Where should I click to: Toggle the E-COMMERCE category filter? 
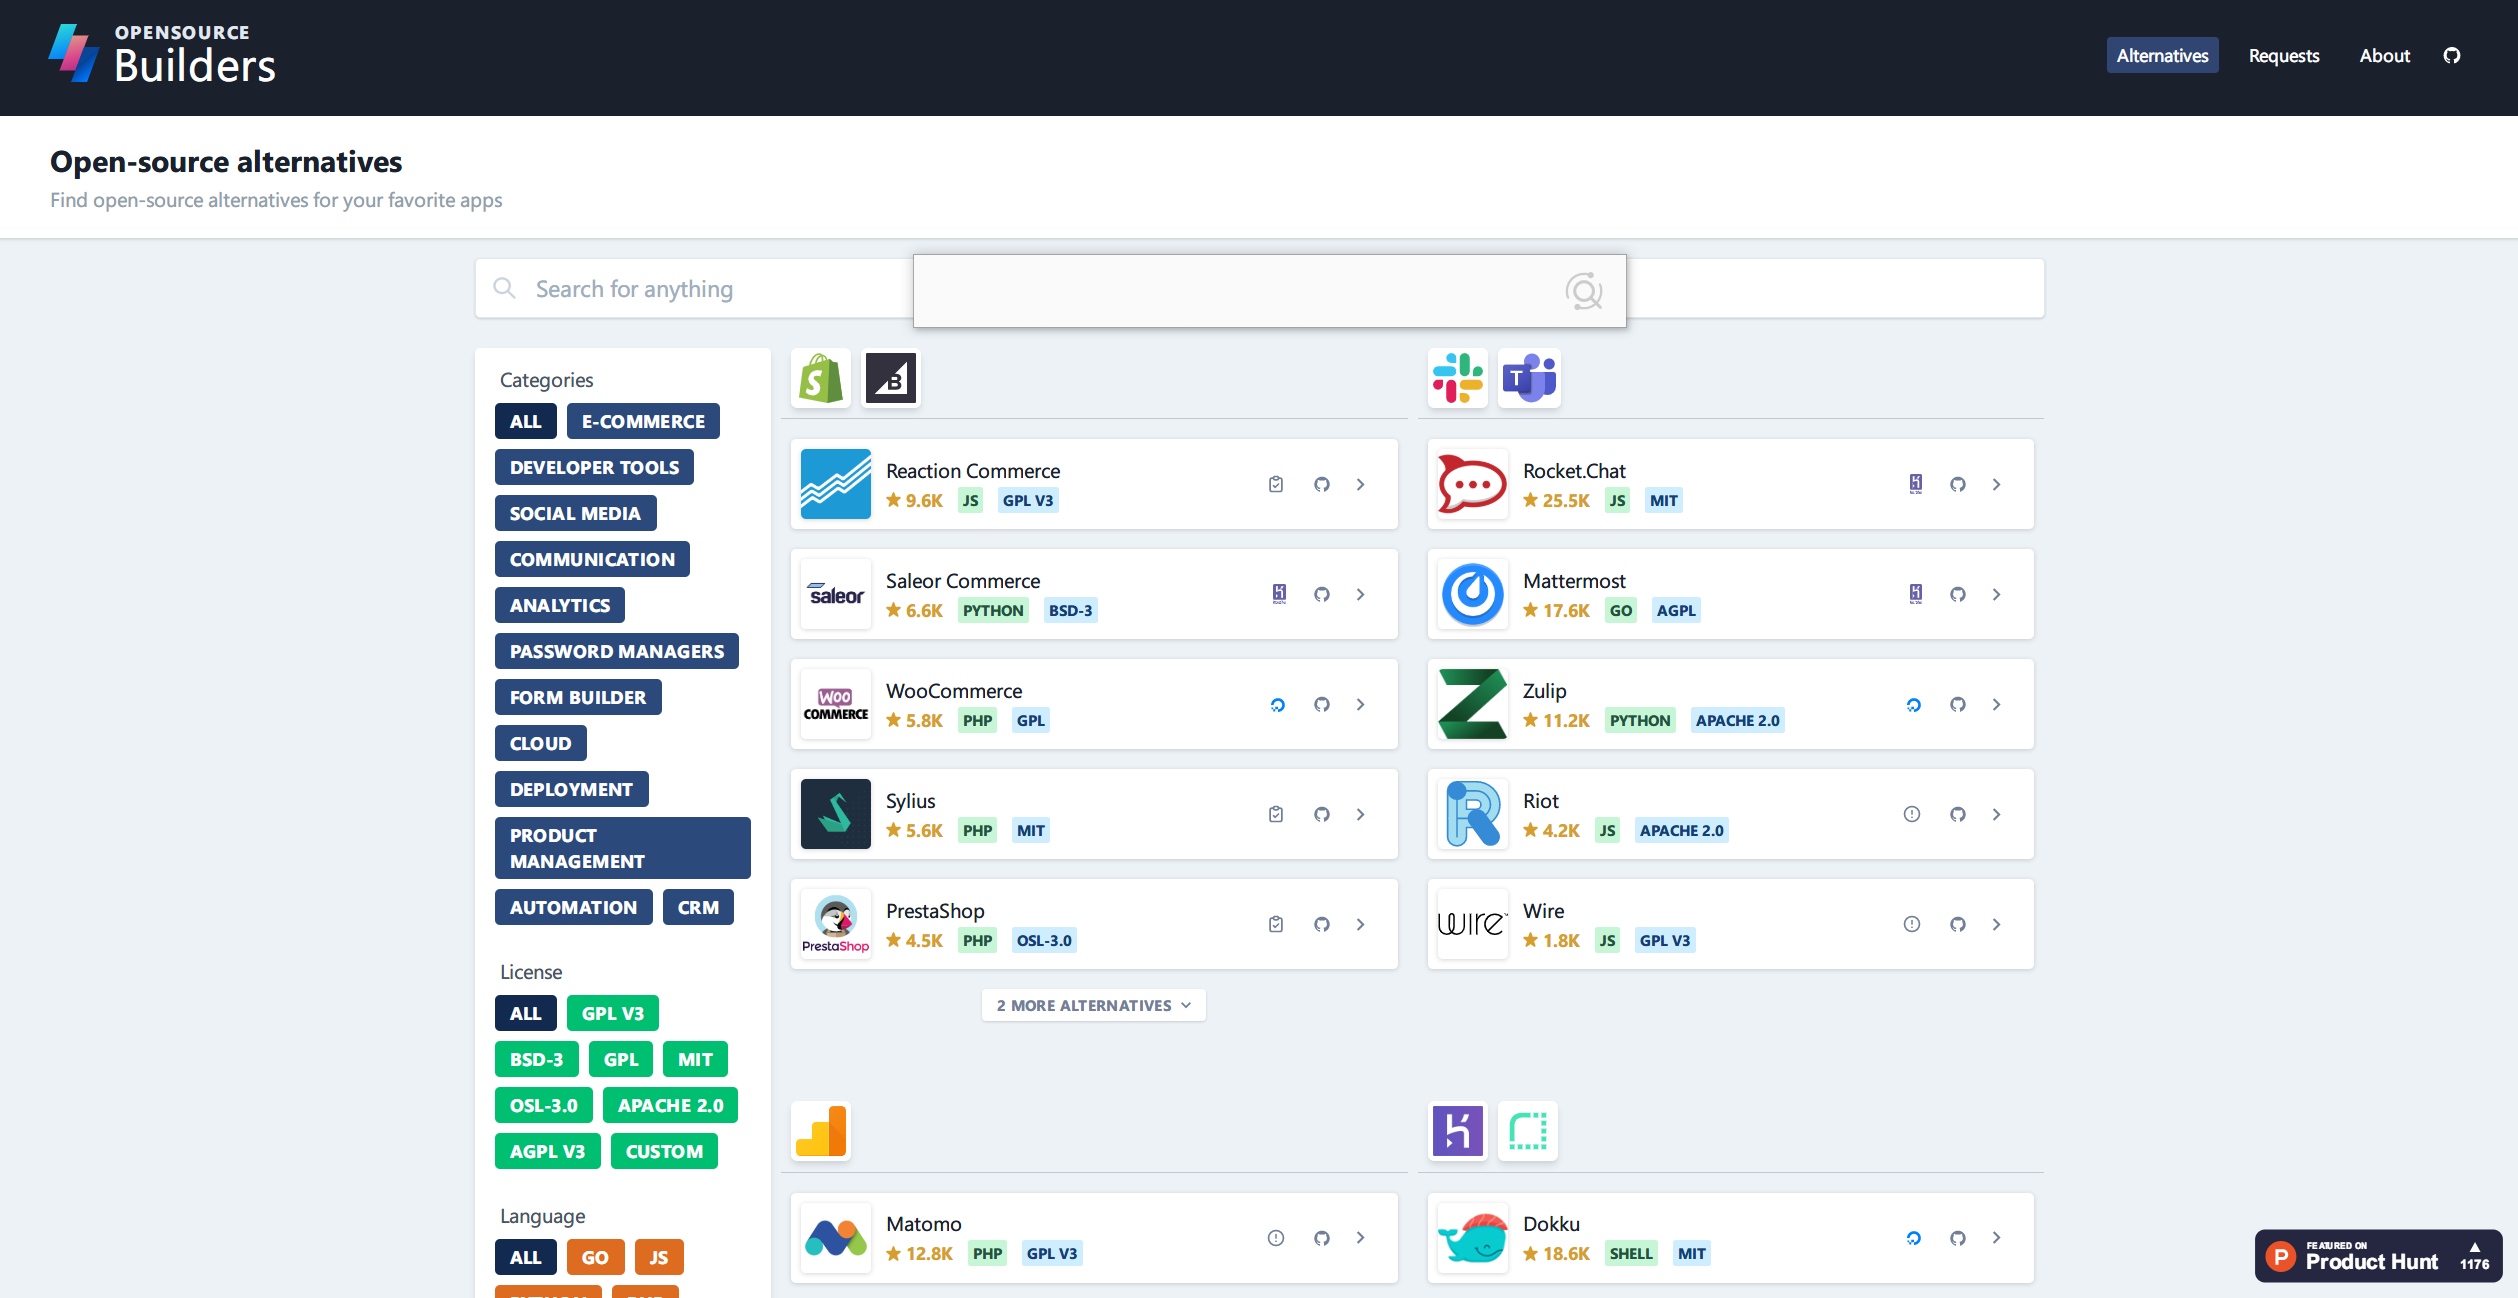click(643, 422)
